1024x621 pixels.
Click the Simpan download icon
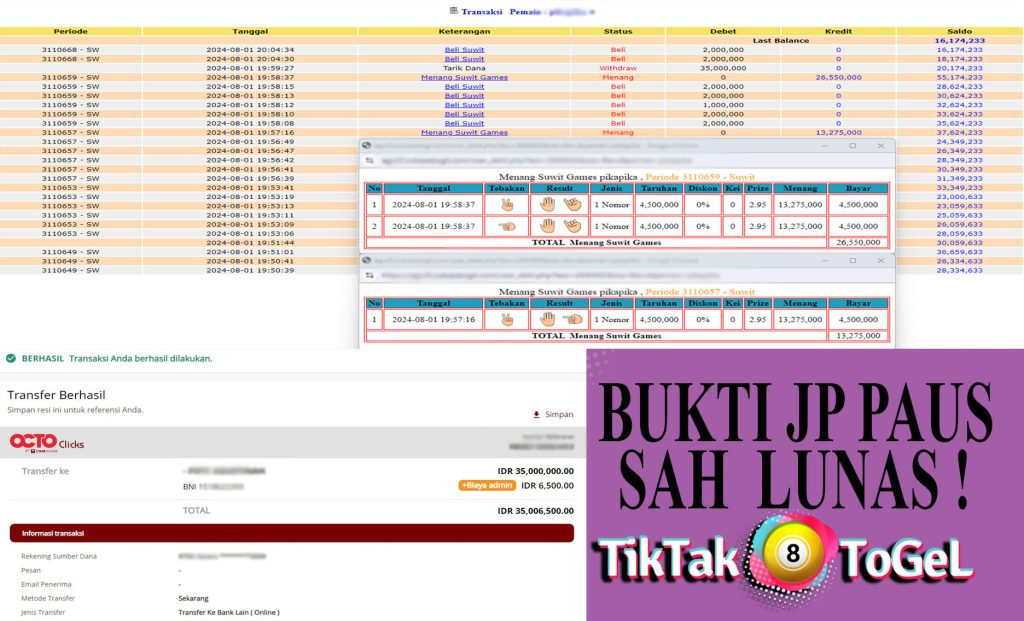(536, 414)
